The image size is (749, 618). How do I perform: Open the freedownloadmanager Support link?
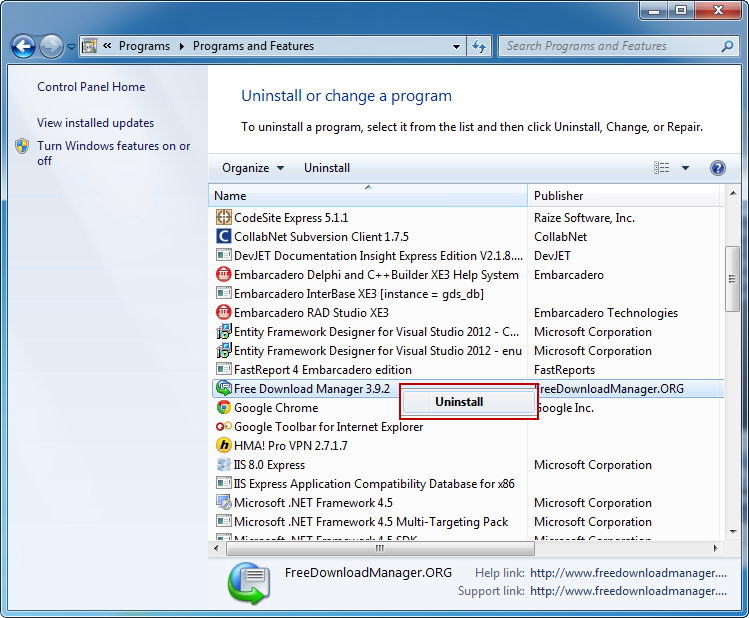tap(628, 591)
